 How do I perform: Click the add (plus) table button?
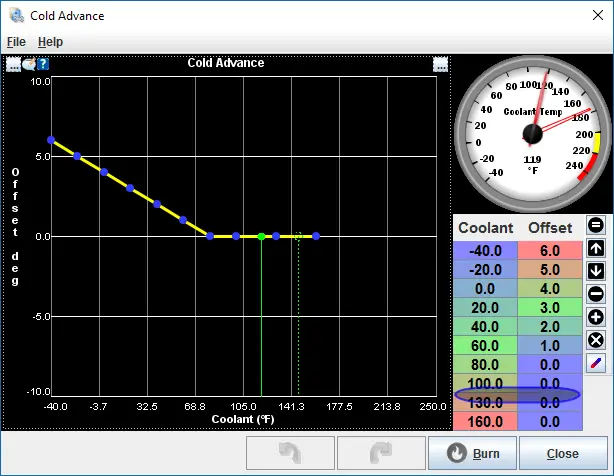(x=595, y=317)
